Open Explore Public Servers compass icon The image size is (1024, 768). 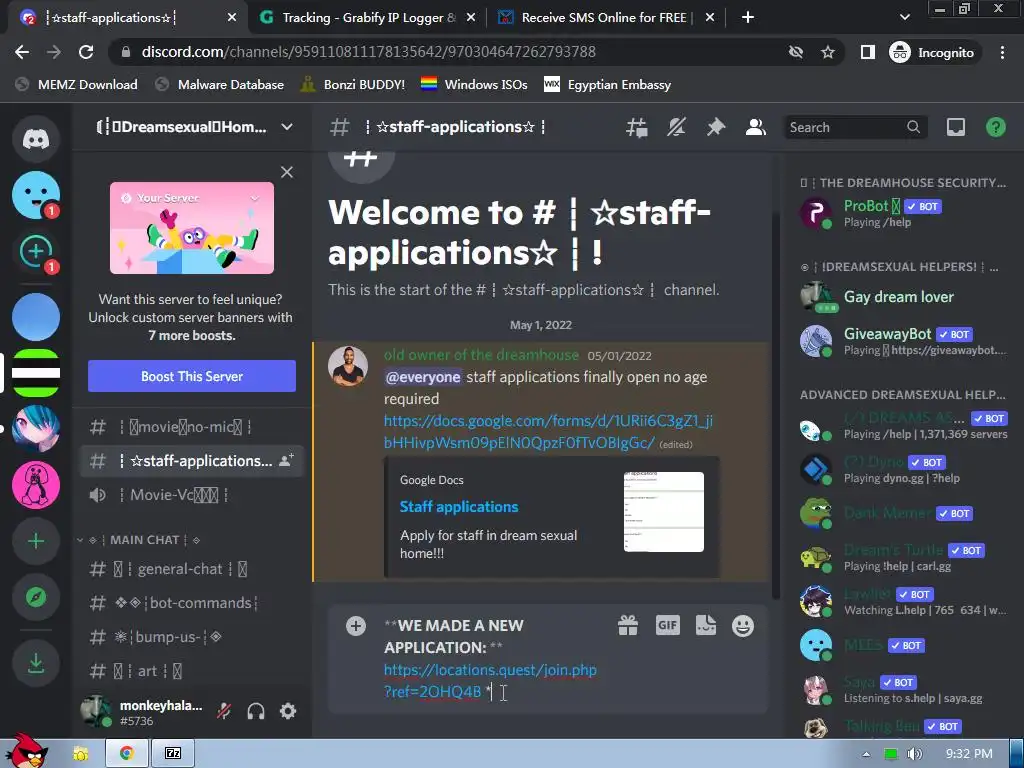point(36,597)
